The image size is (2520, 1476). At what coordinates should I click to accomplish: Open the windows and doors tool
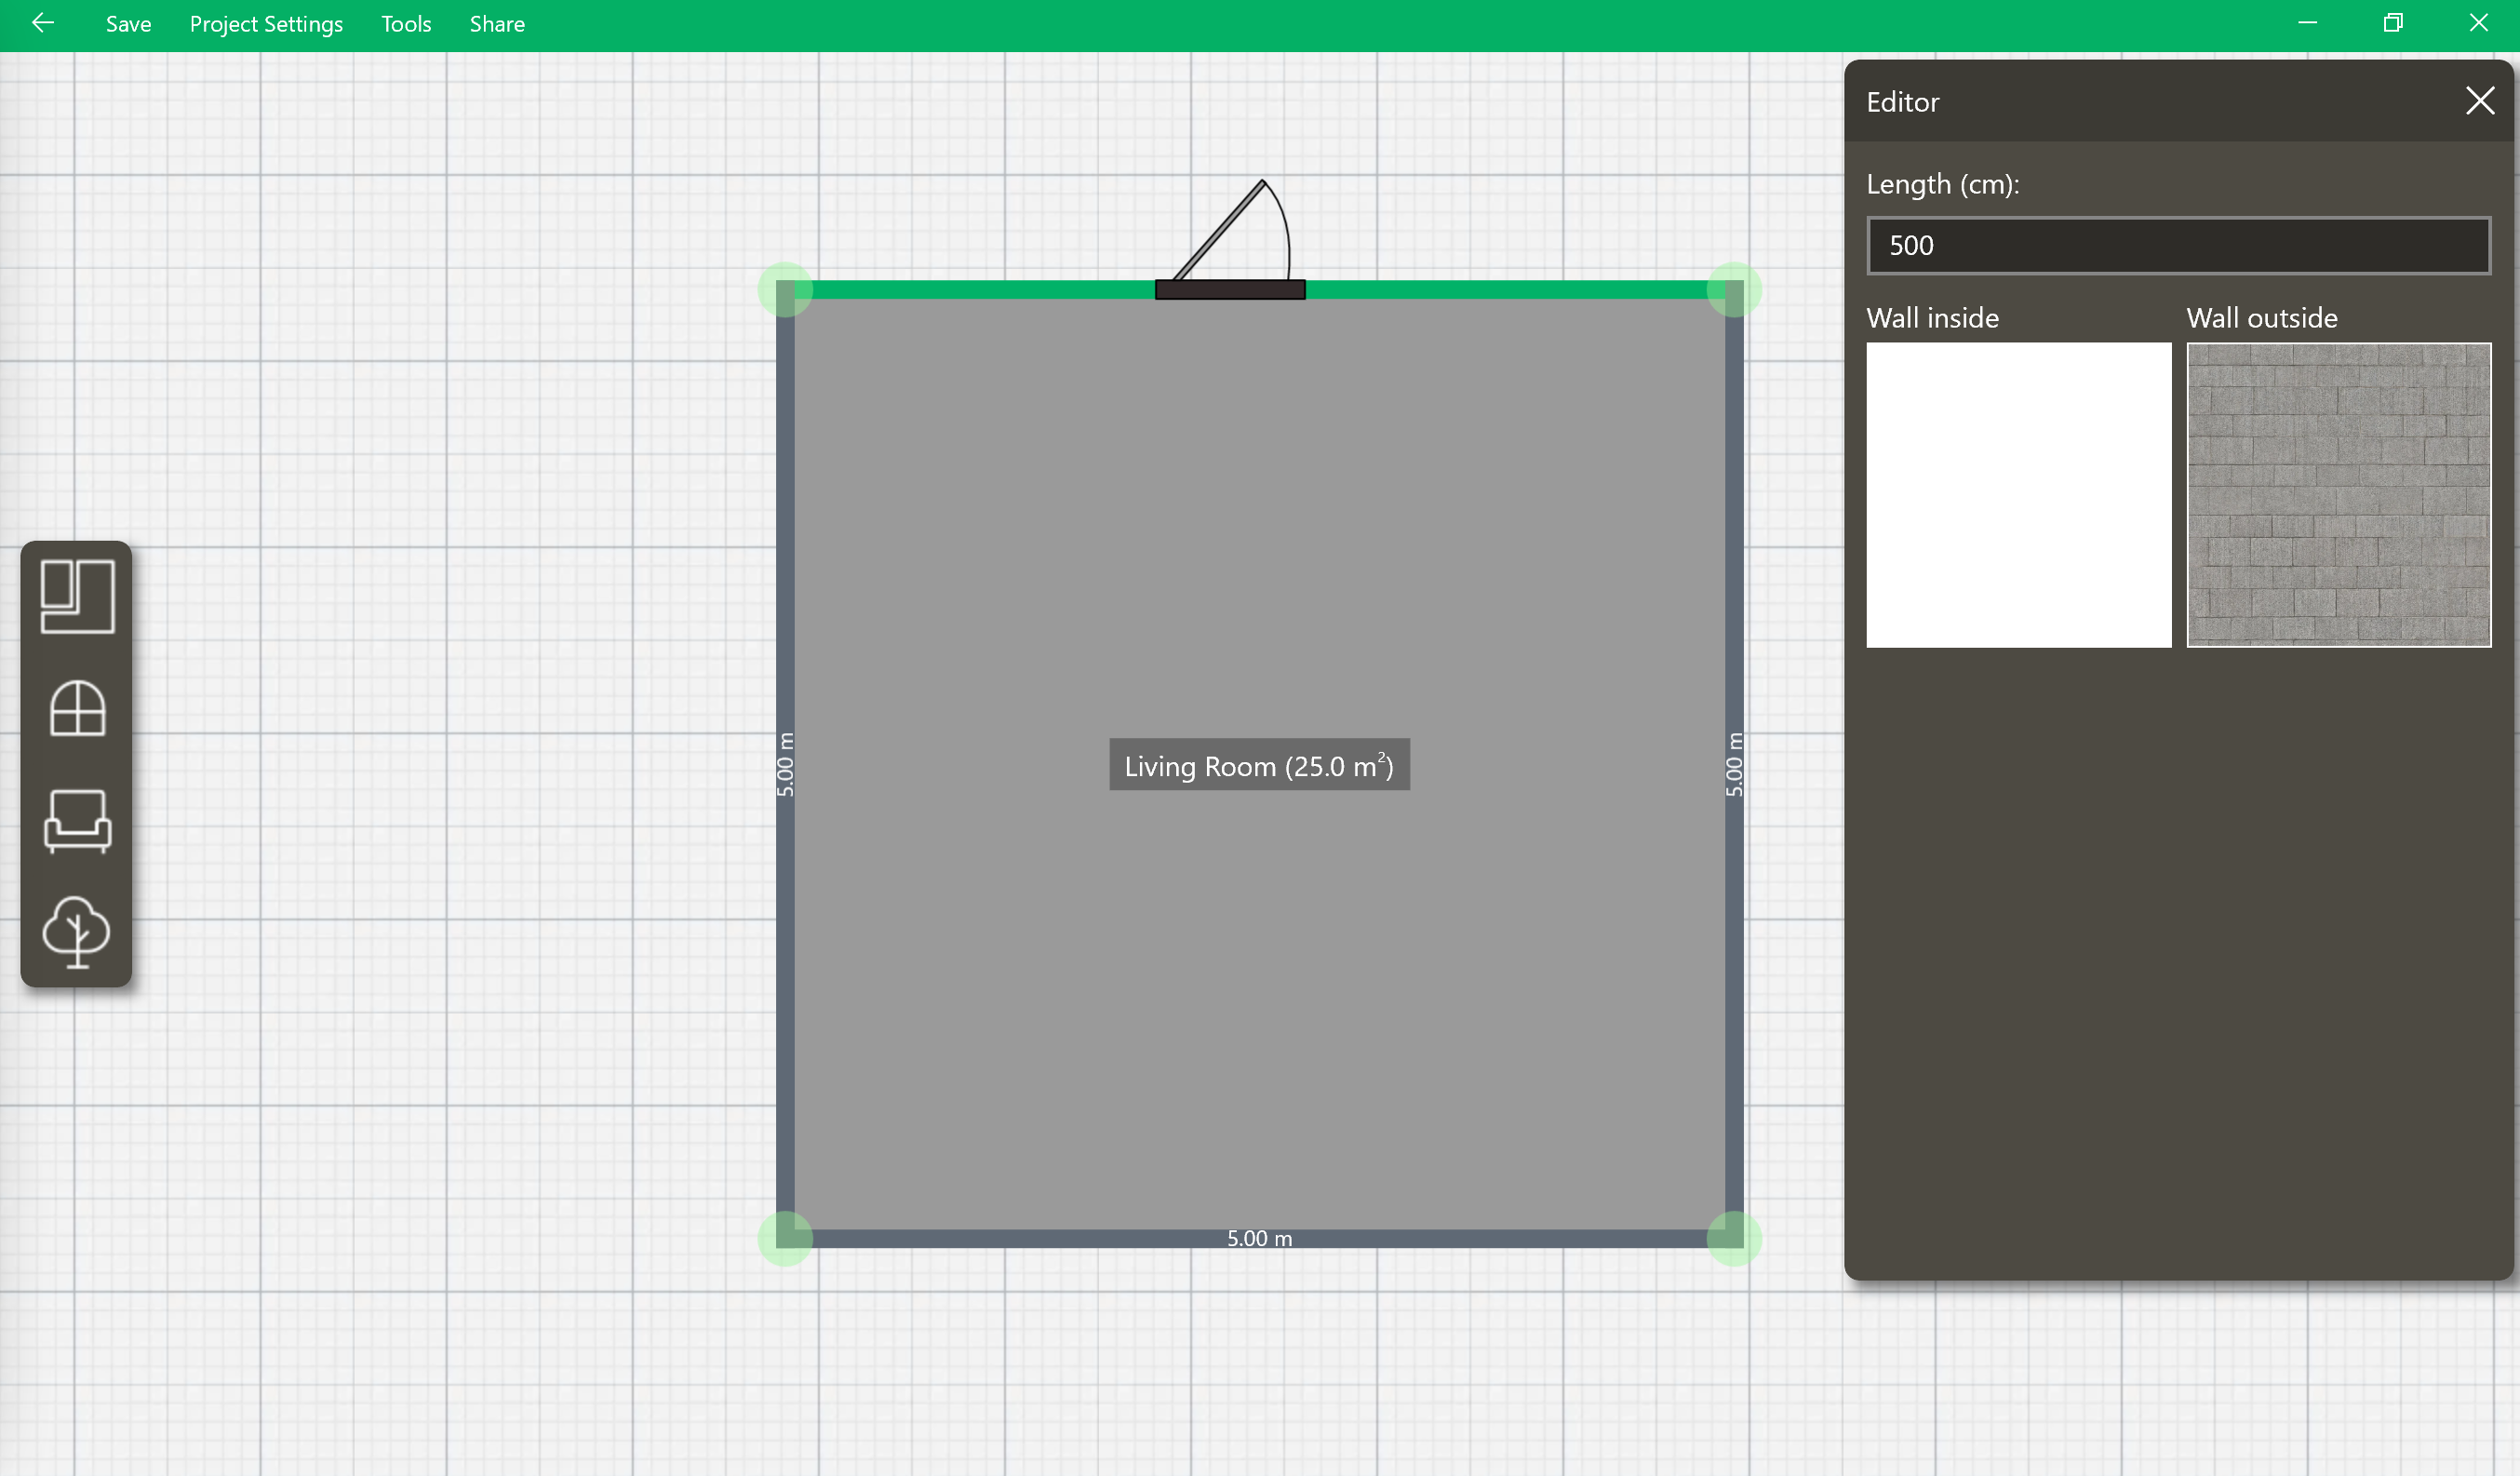(x=77, y=708)
